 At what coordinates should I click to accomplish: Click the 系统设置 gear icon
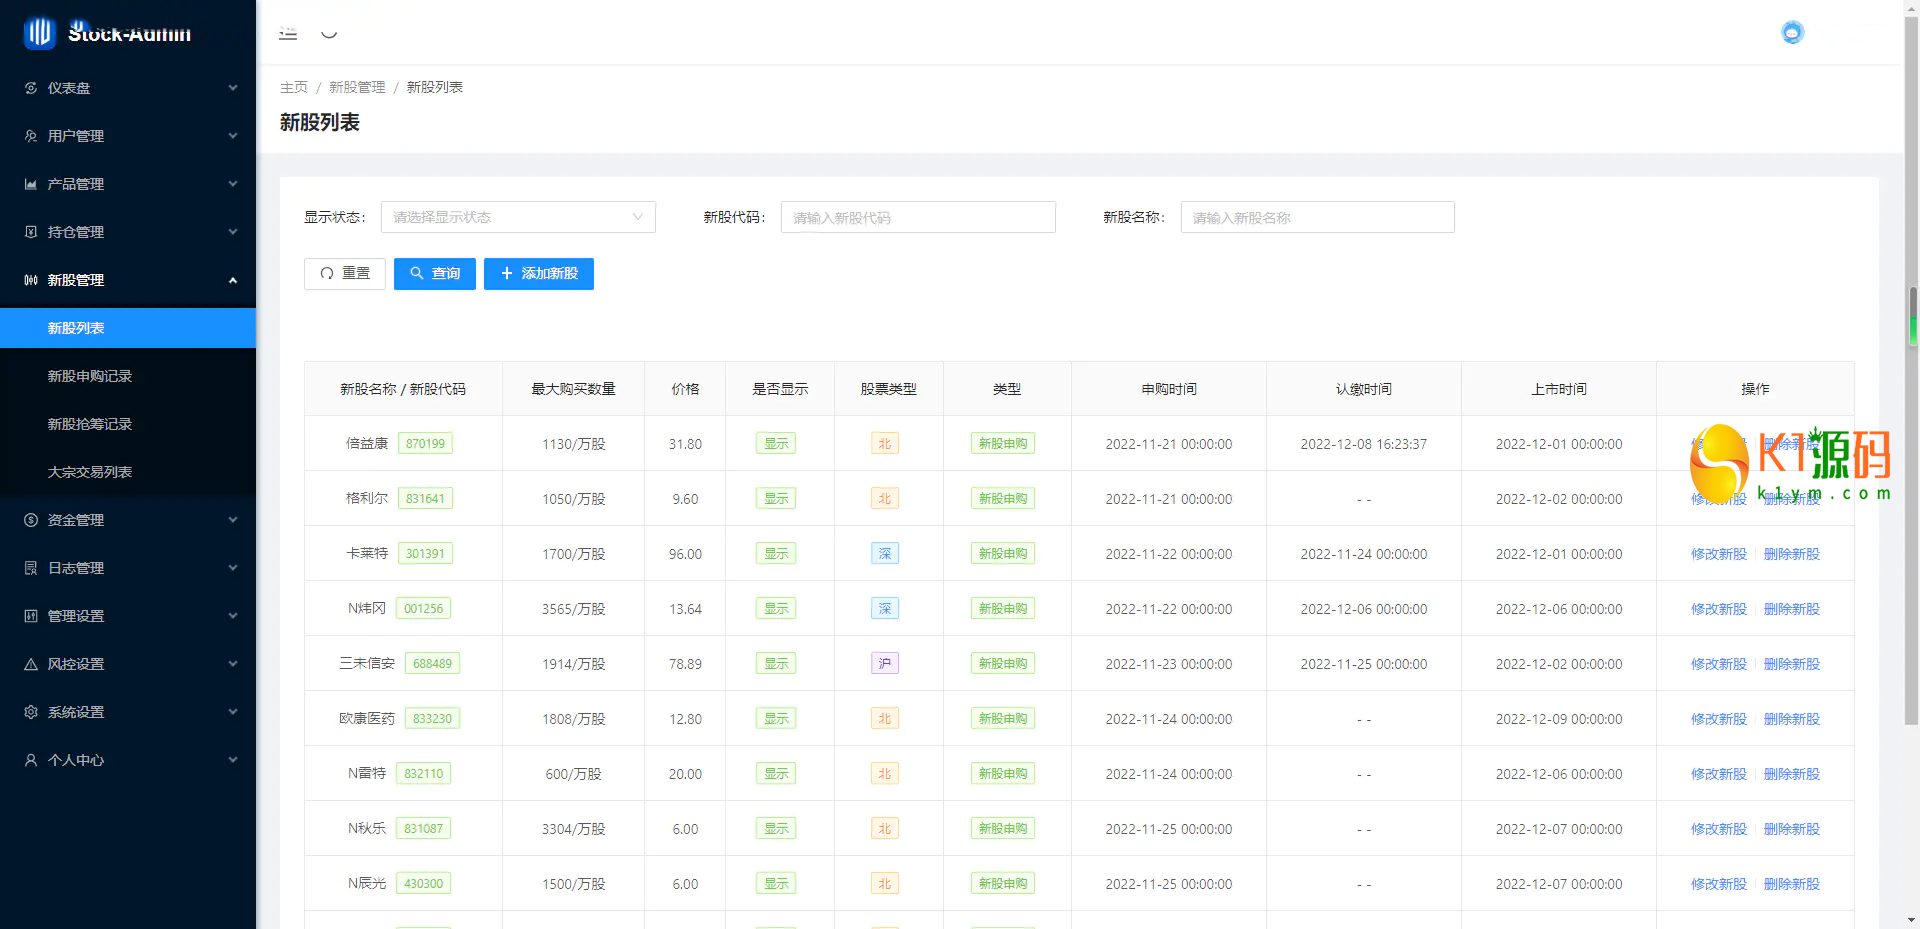point(31,712)
